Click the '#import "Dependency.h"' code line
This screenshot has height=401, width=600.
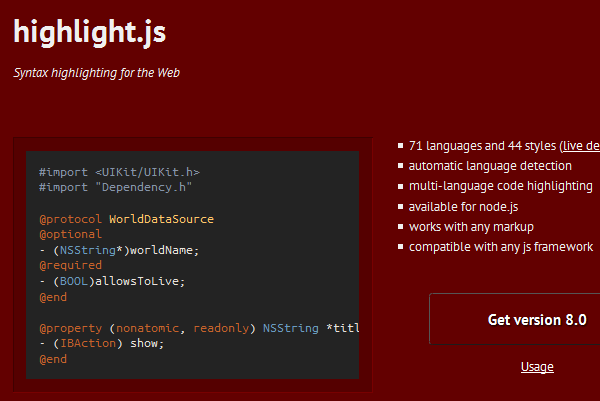tap(115, 187)
